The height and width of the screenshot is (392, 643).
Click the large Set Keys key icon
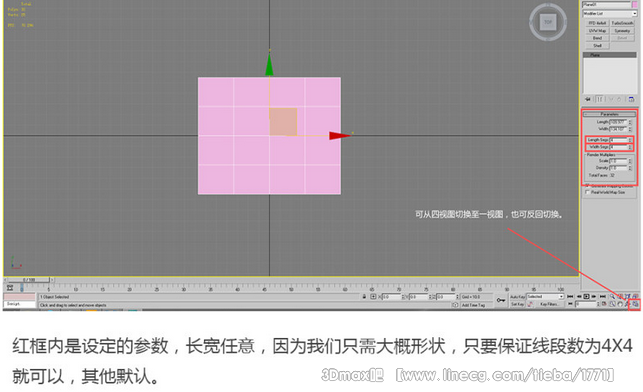coord(501,300)
